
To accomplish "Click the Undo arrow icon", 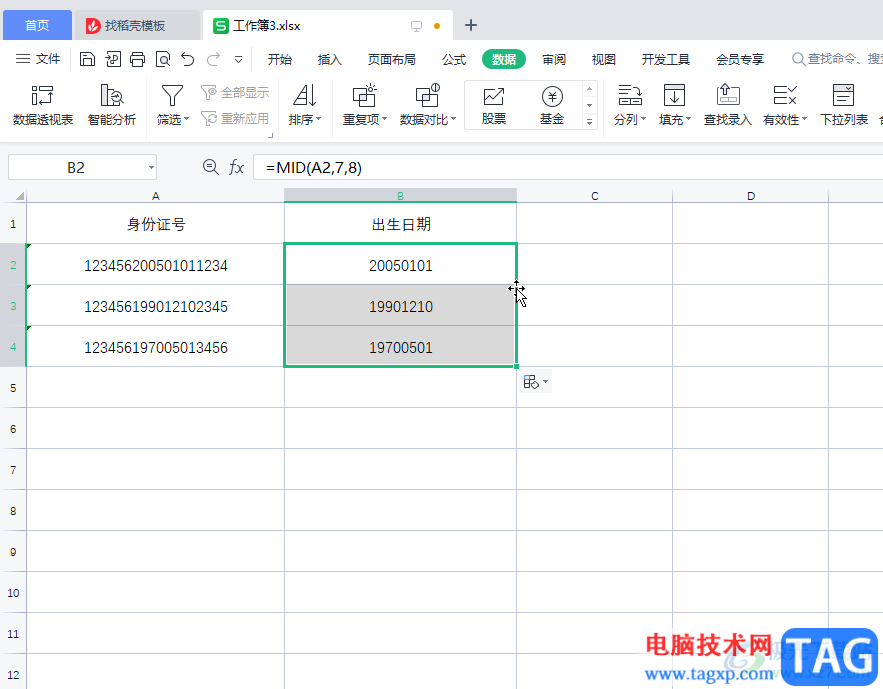I will tap(188, 59).
